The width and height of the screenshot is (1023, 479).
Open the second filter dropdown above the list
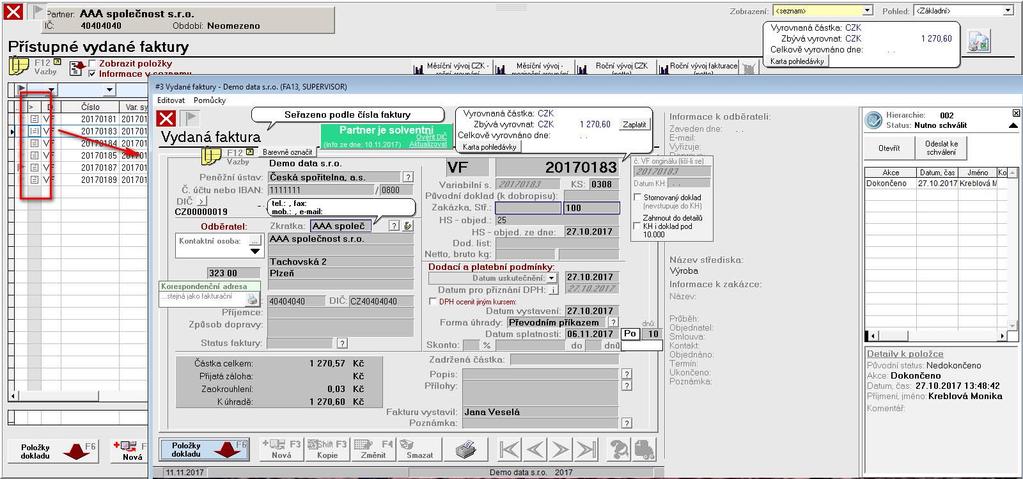[109, 89]
